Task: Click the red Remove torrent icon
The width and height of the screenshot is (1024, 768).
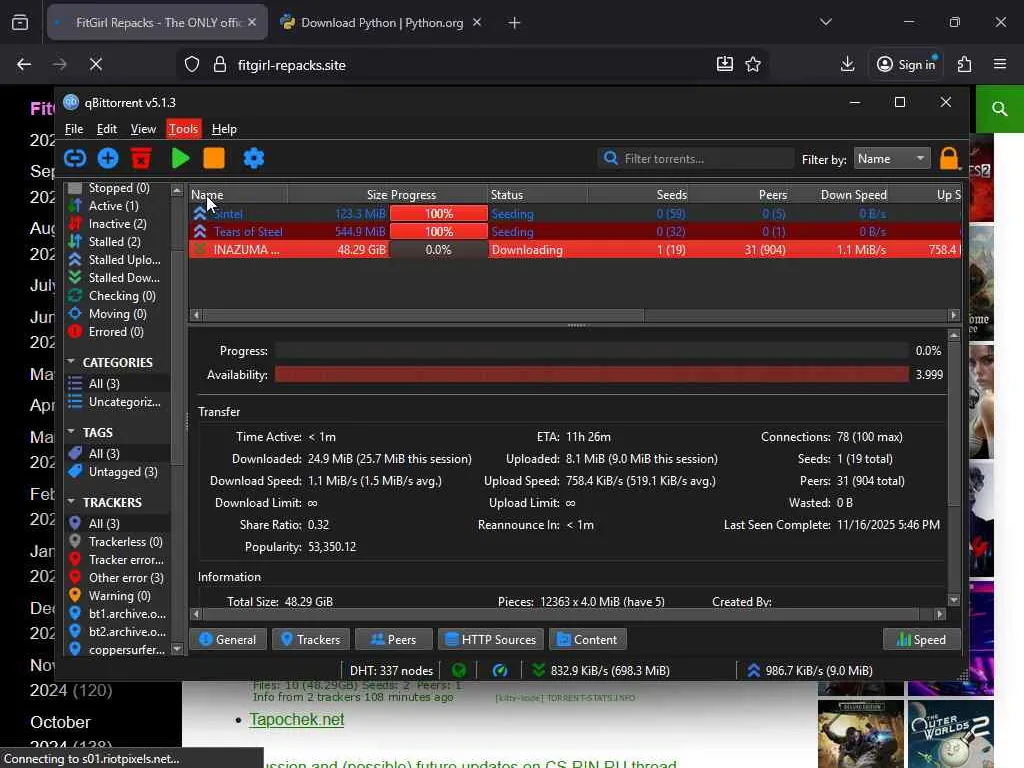Action: point(141,158)
